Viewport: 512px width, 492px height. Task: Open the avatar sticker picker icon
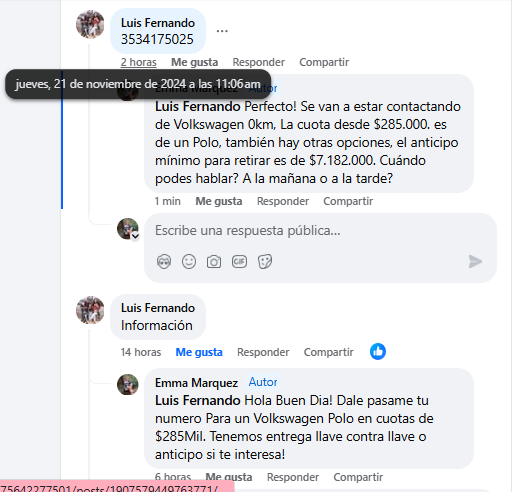(x=164, y=262)
